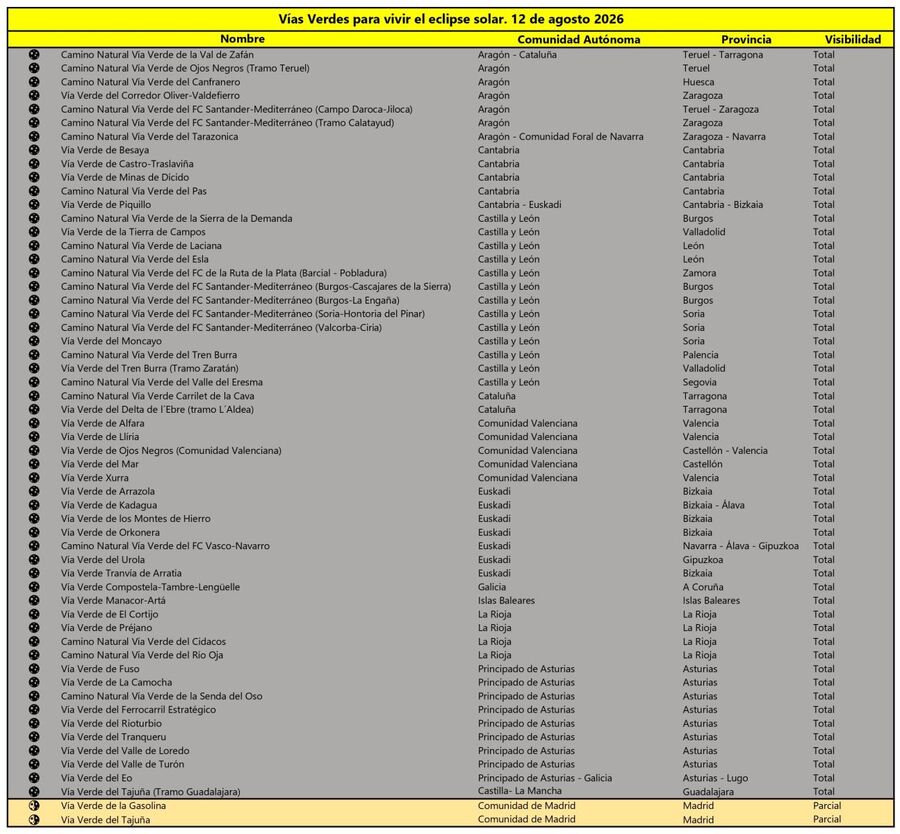The image size is (900, 834).
Task: Click eclipse icon next to Vía Verde de Fuso
Action: [x=34, y=669]
